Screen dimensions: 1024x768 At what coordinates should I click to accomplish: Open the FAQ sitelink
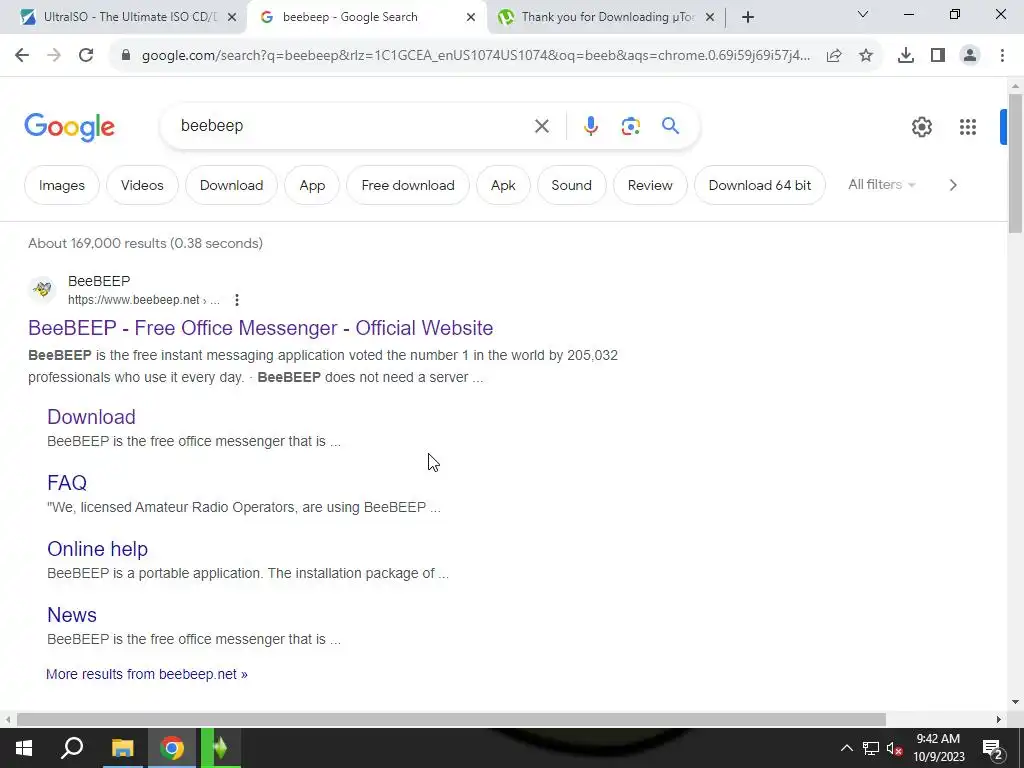coord(67,483)
